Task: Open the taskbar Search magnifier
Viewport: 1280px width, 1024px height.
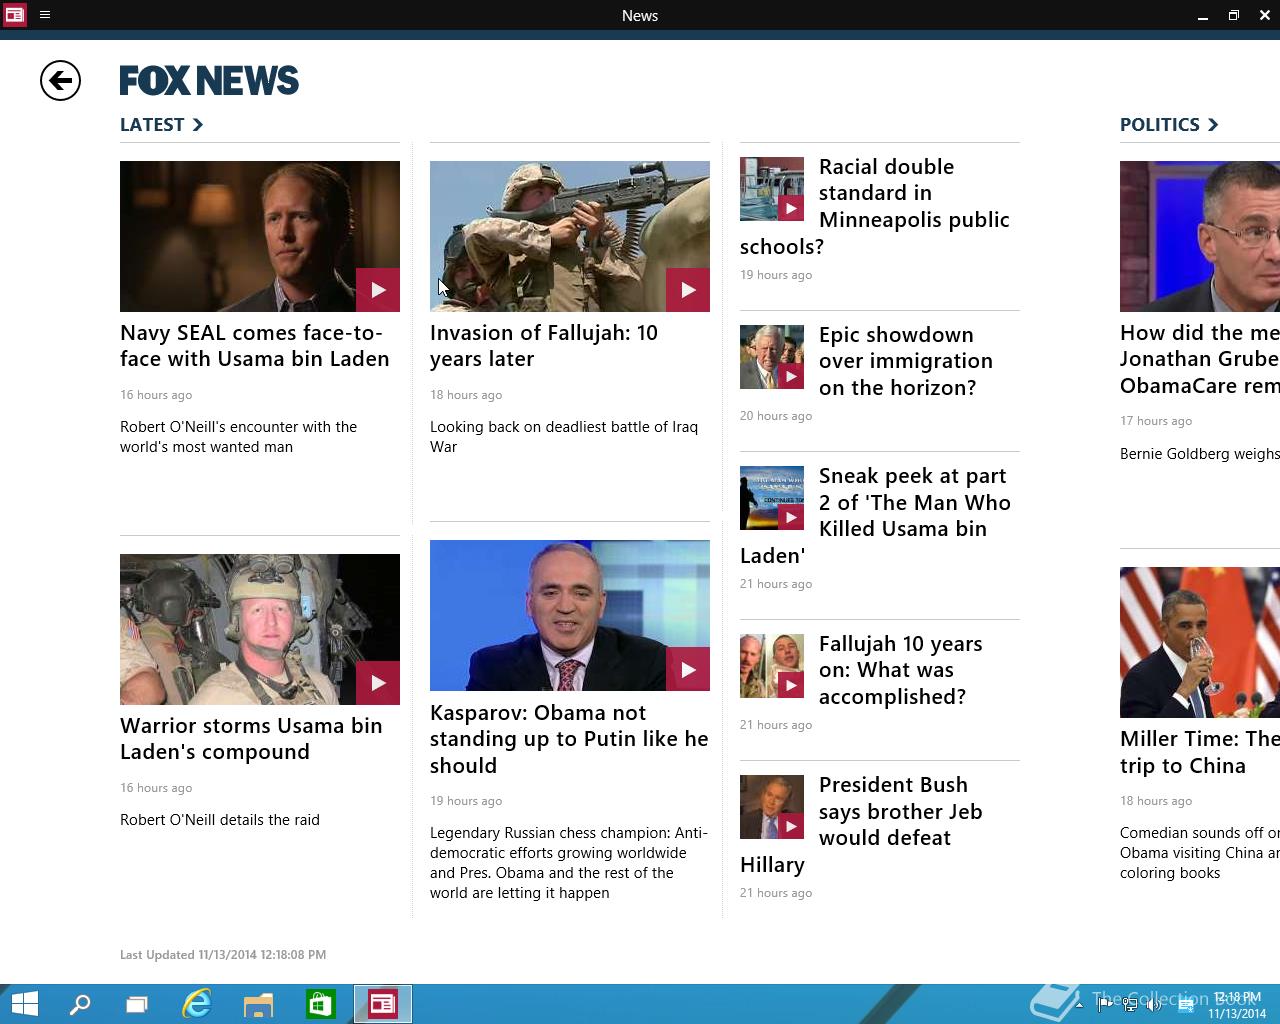Action: [x=80, y=1004]
